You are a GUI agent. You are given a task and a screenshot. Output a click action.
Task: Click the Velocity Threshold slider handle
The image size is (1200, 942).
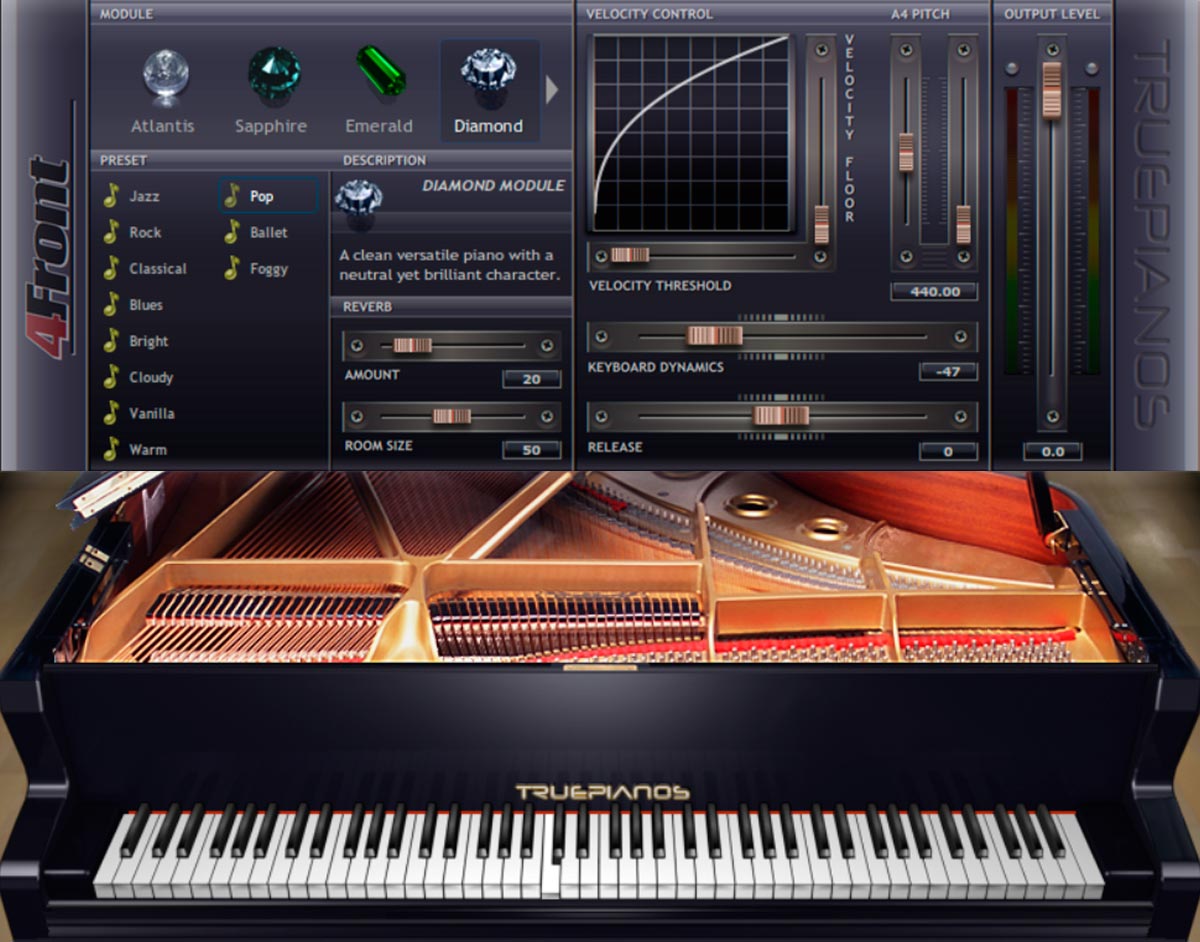630,256
